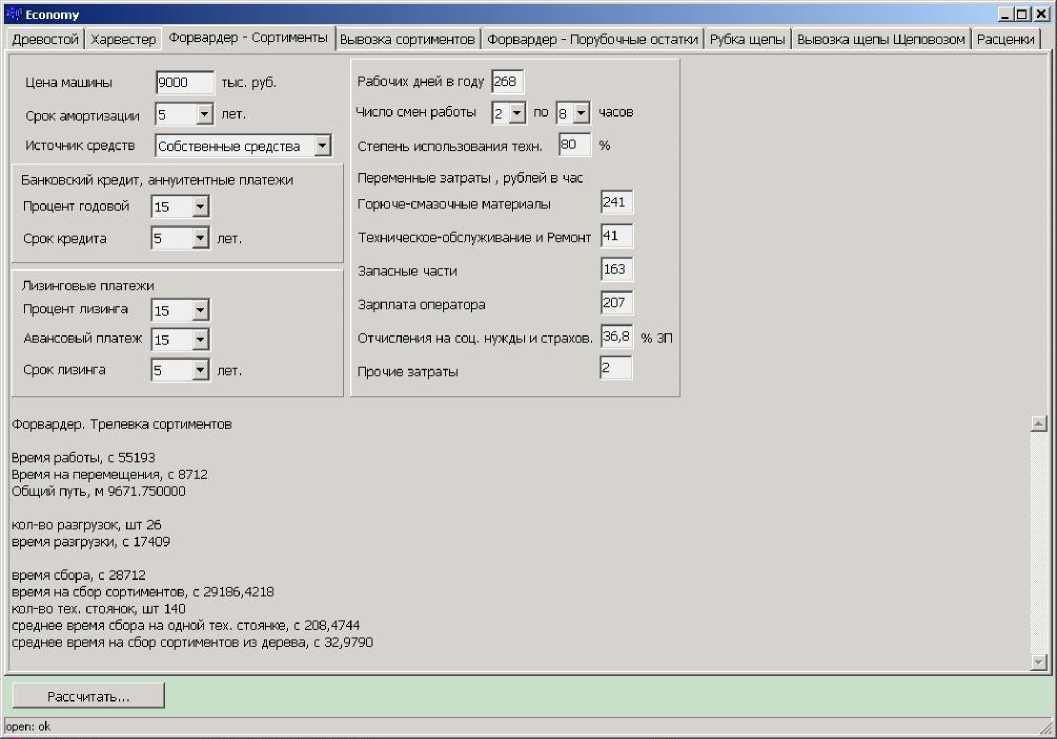Screen dimensions: 1057x739
Task: Click the Горюче-смазочные материалы value field
Action: 616,203
